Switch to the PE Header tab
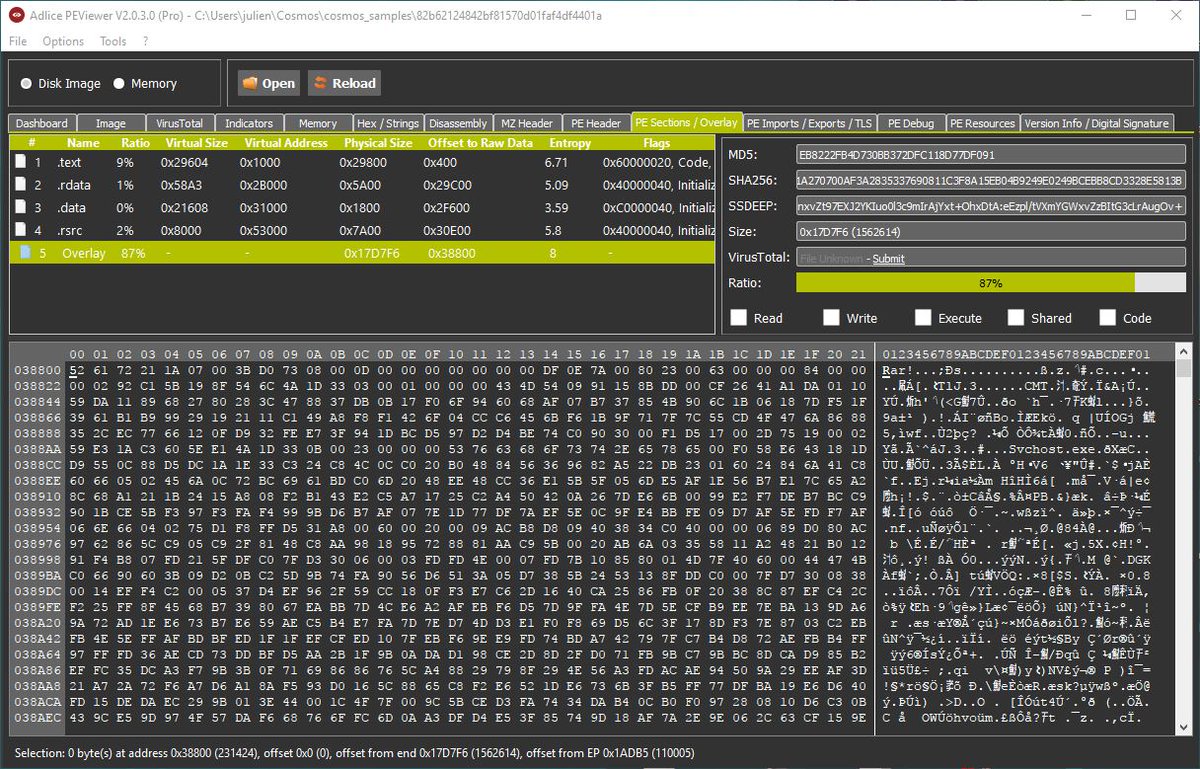The height and width of the screenshot is (769, 1200). coord(596,123)
